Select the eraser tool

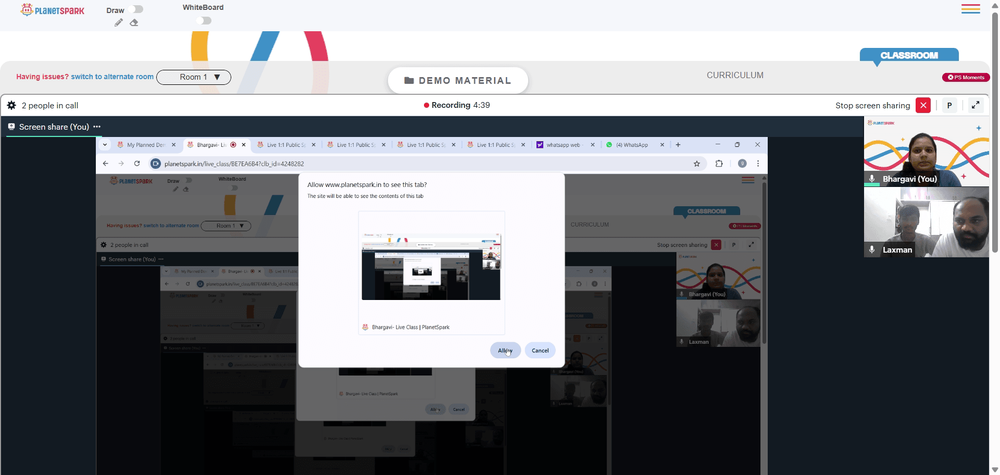(134, 22)
